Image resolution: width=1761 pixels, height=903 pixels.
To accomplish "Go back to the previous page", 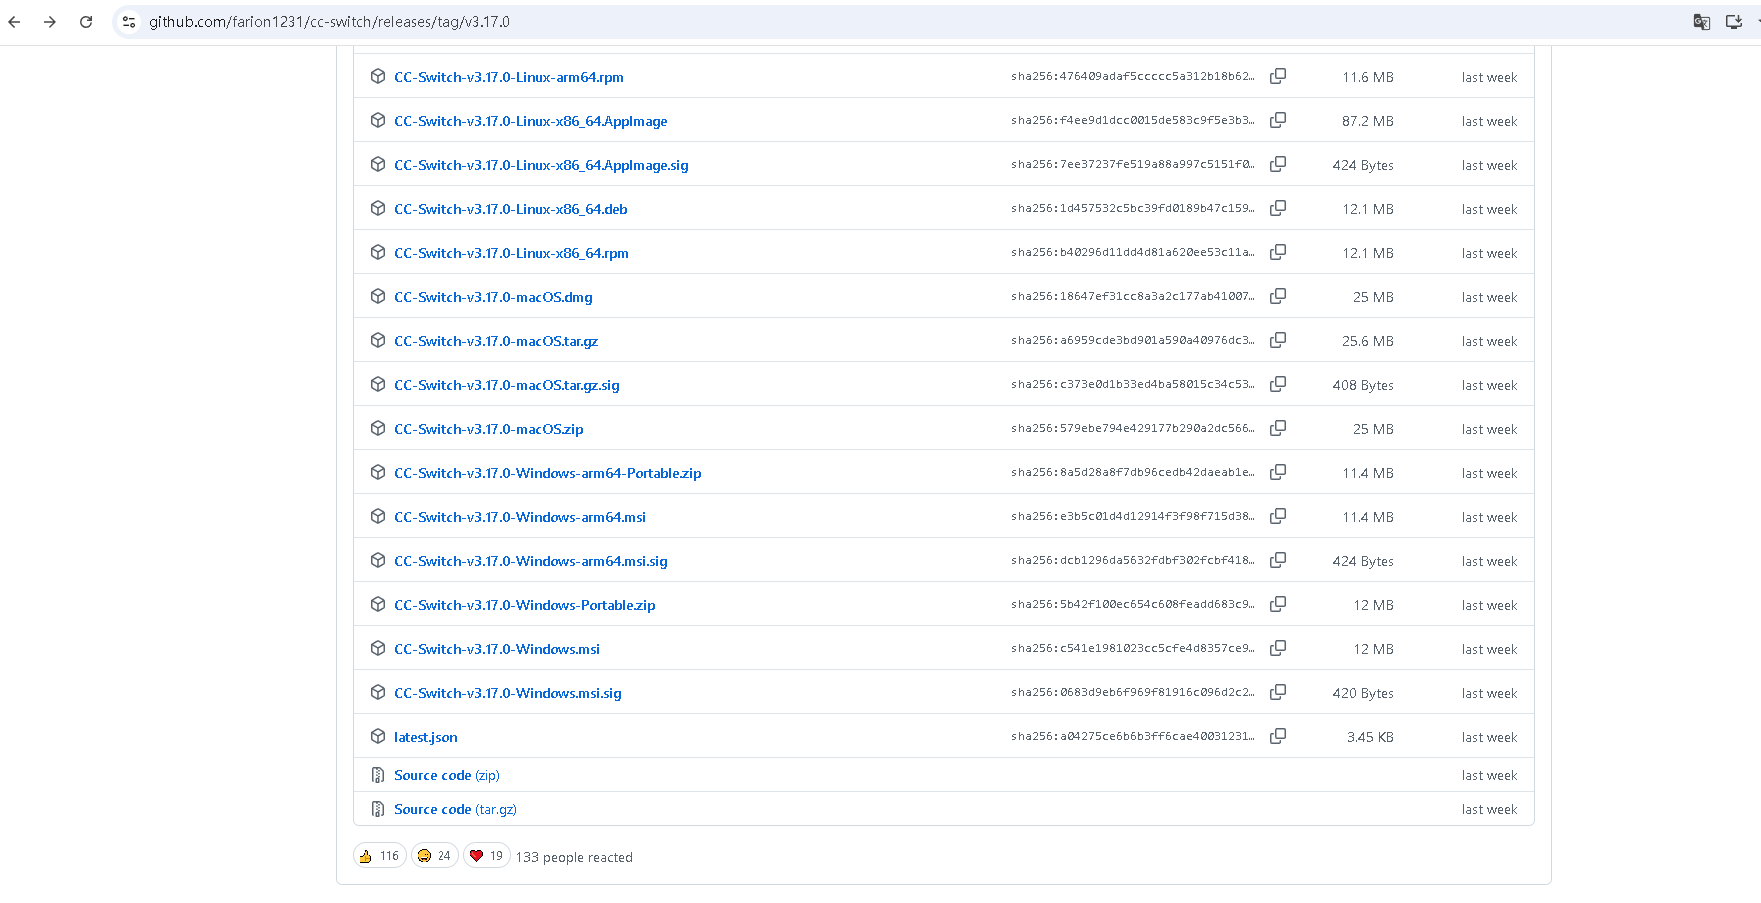I will click(14, 22).
